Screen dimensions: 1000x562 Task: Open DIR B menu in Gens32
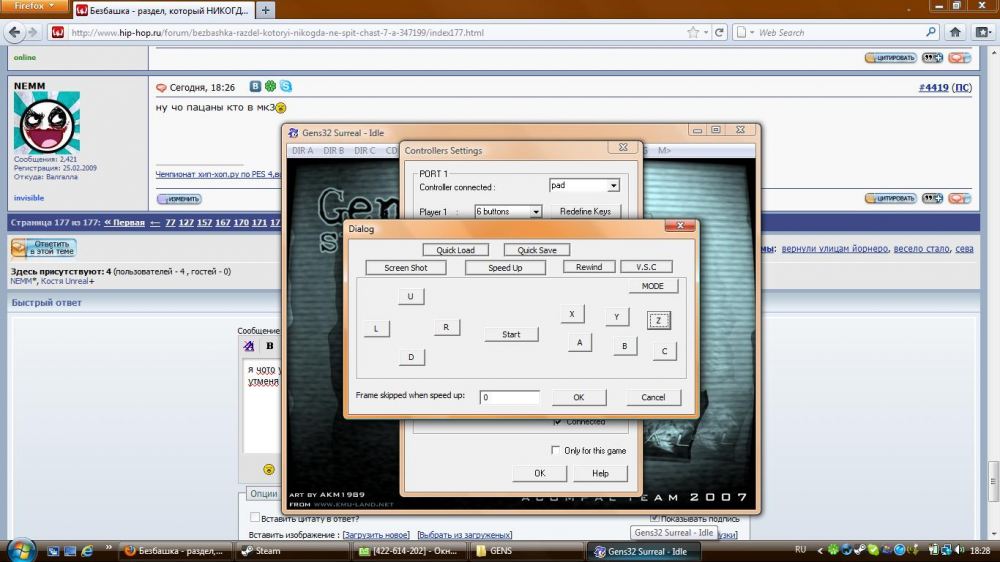pyautogui.click(x=334, y=151)
